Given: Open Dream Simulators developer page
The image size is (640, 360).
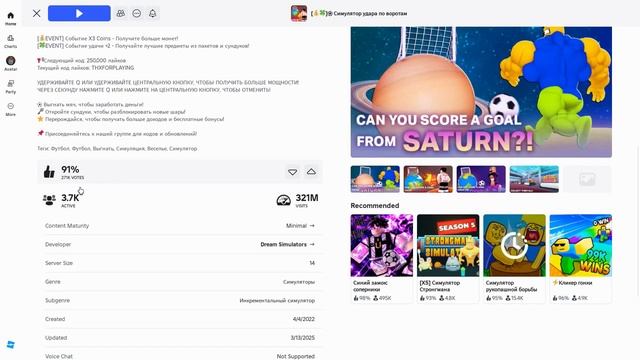Looking at the screenshot, I should [287, 244].
